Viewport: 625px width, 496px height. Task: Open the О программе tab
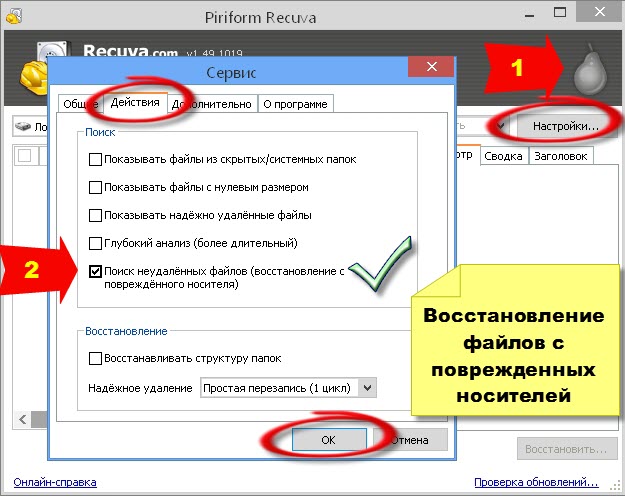coord(295,104)
